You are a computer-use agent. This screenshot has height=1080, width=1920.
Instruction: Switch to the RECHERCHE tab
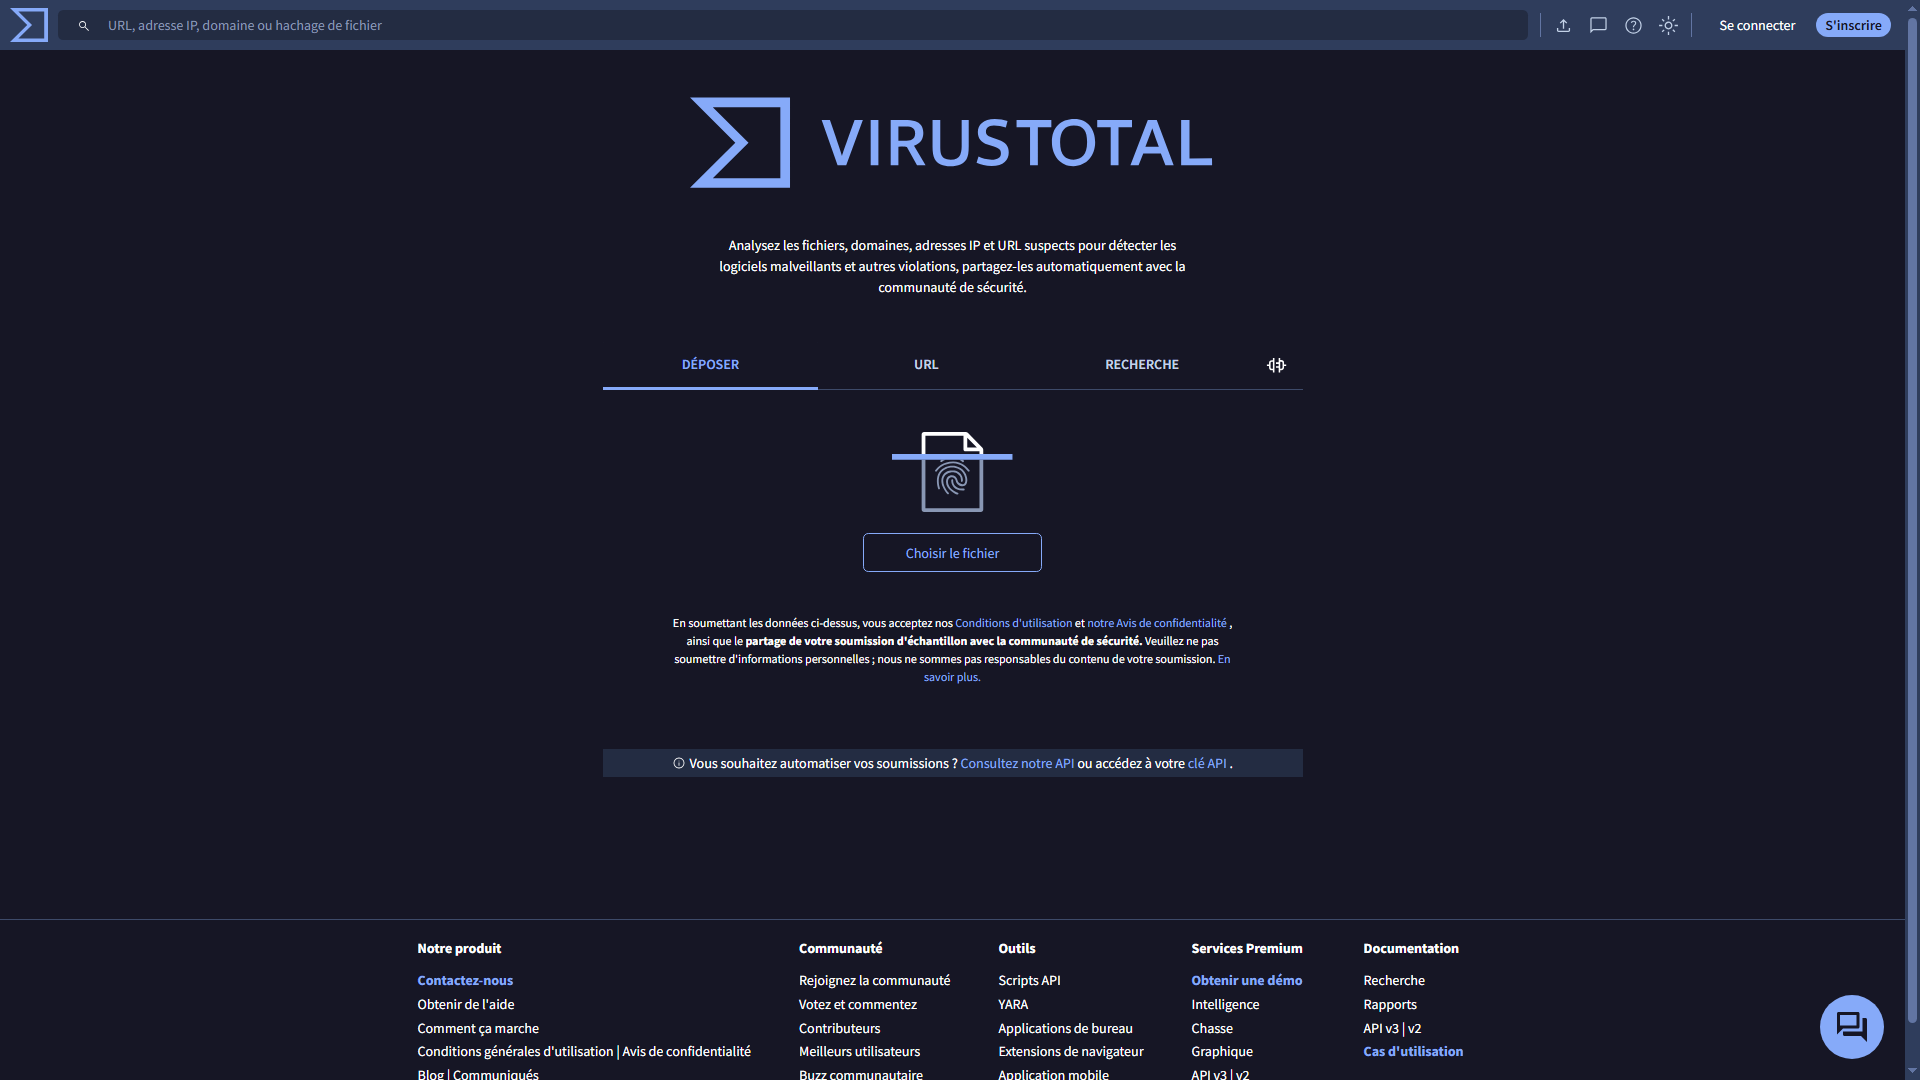pyautogui.click(x=1141, y=365)
